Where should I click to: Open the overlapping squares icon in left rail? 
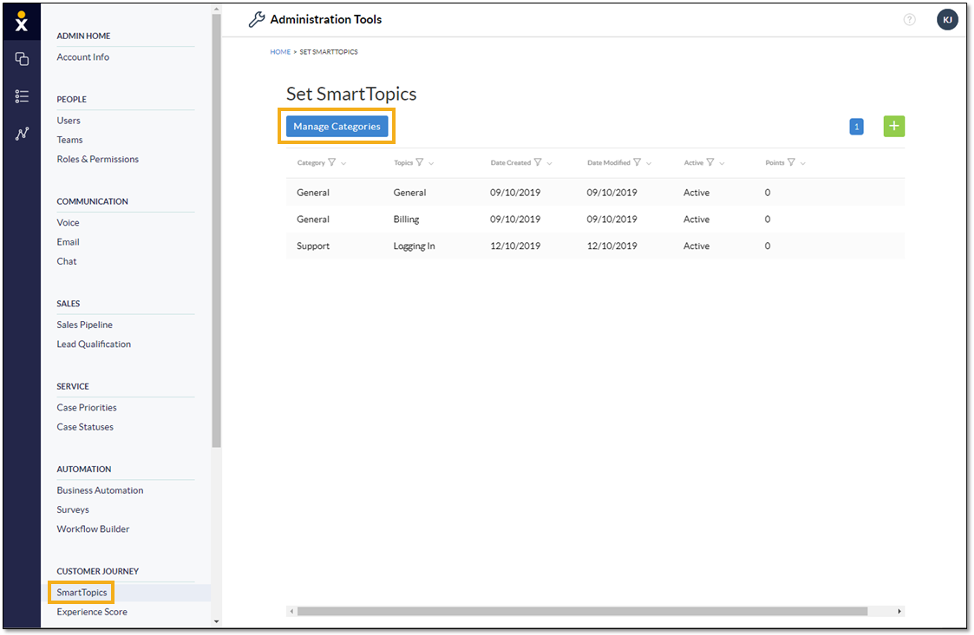[x=21, y=59]
